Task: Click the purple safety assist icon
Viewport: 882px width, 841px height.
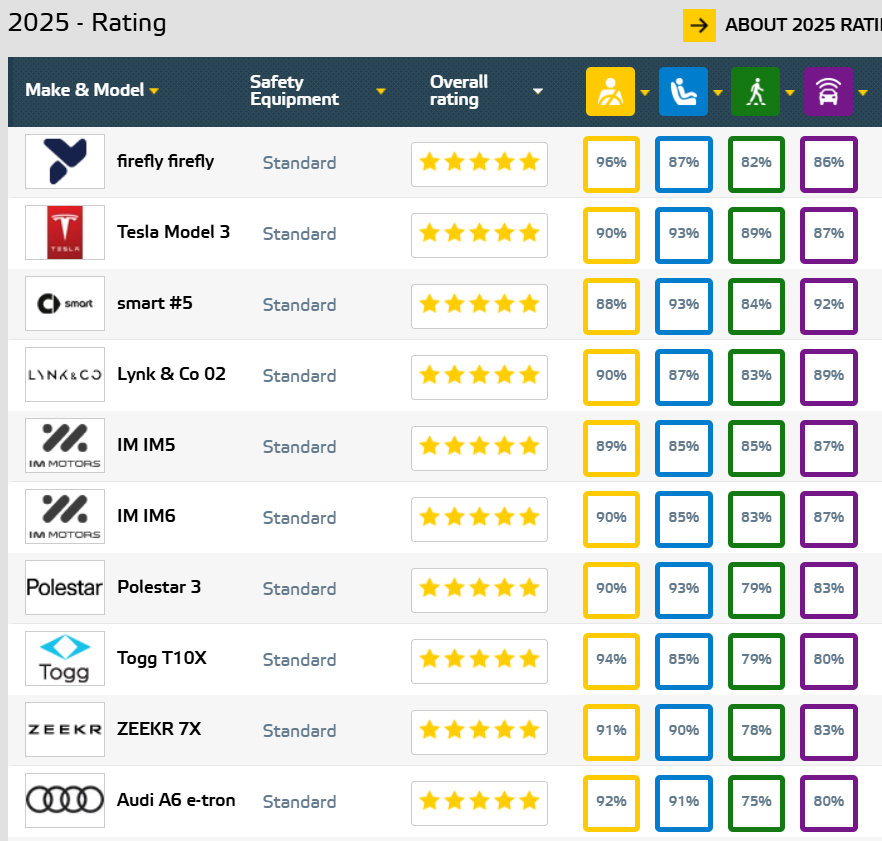Action: click(x=828, y=91)
